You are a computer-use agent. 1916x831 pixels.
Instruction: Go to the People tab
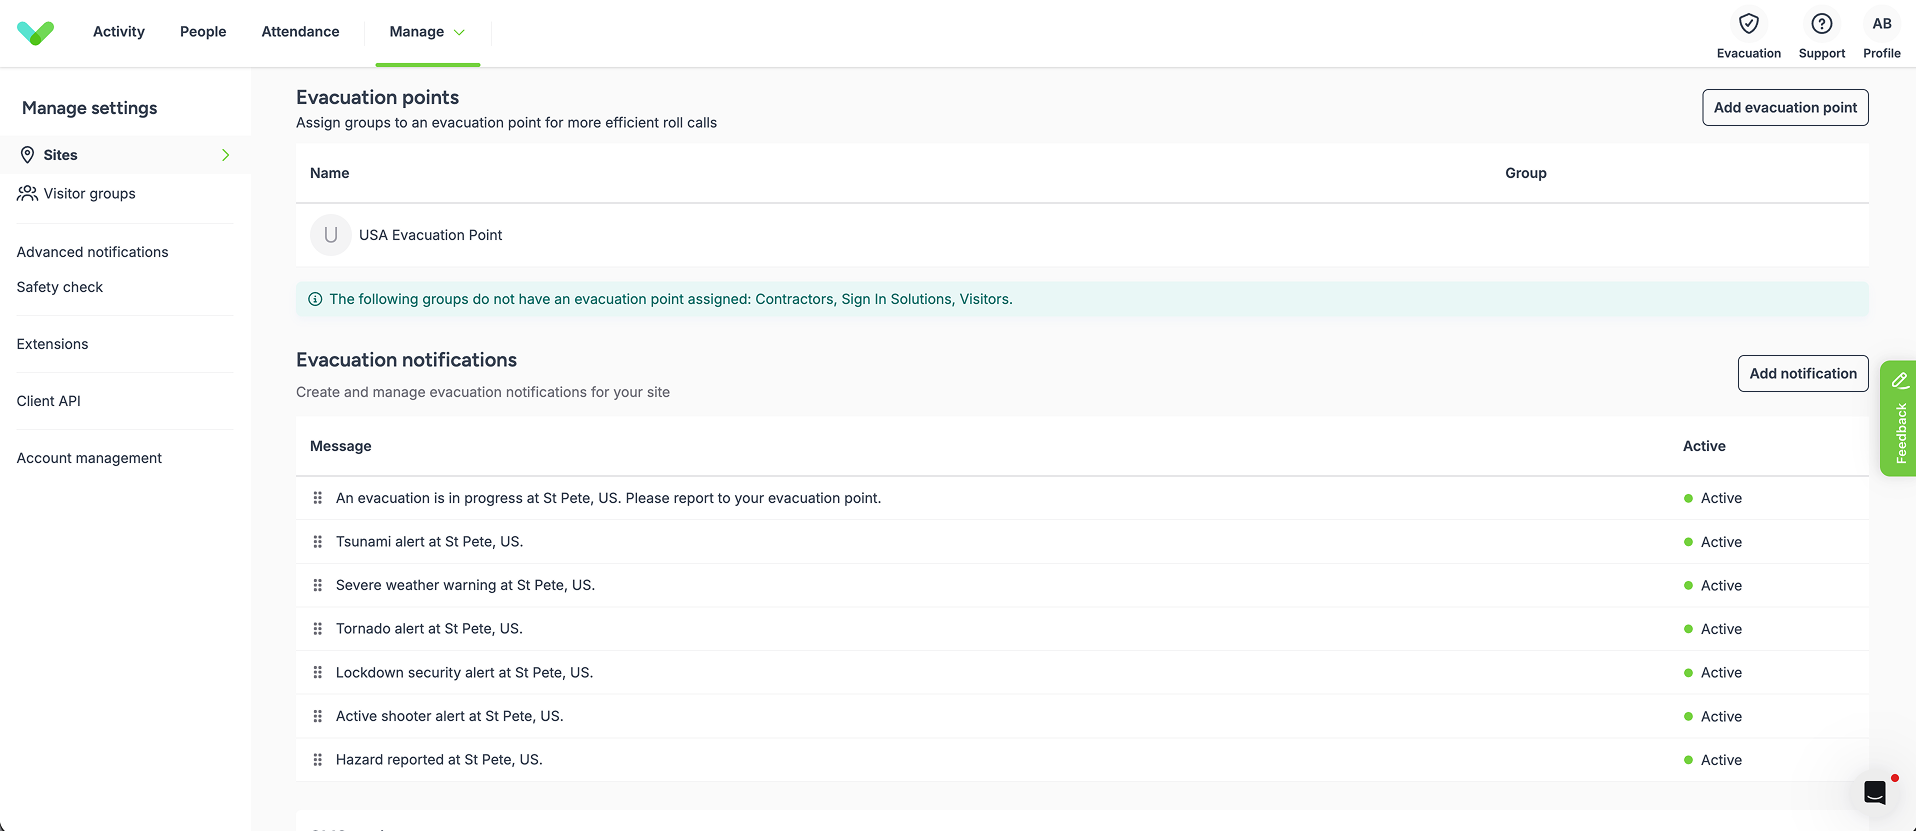[x=203, y=32]
